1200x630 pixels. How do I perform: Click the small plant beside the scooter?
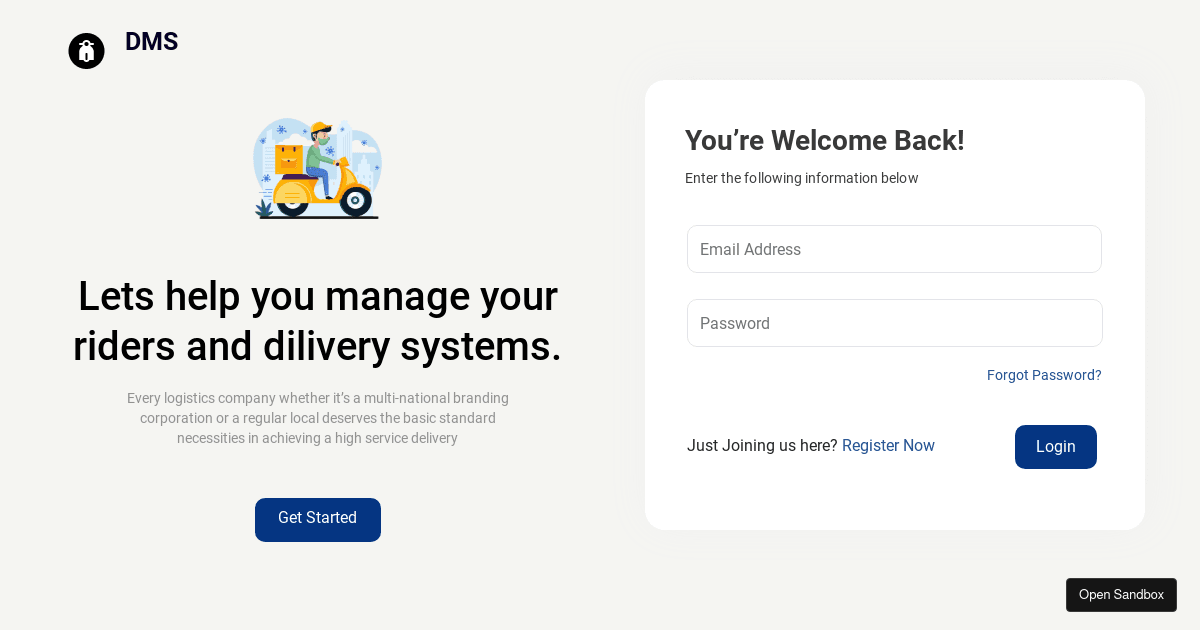point(264,208)
